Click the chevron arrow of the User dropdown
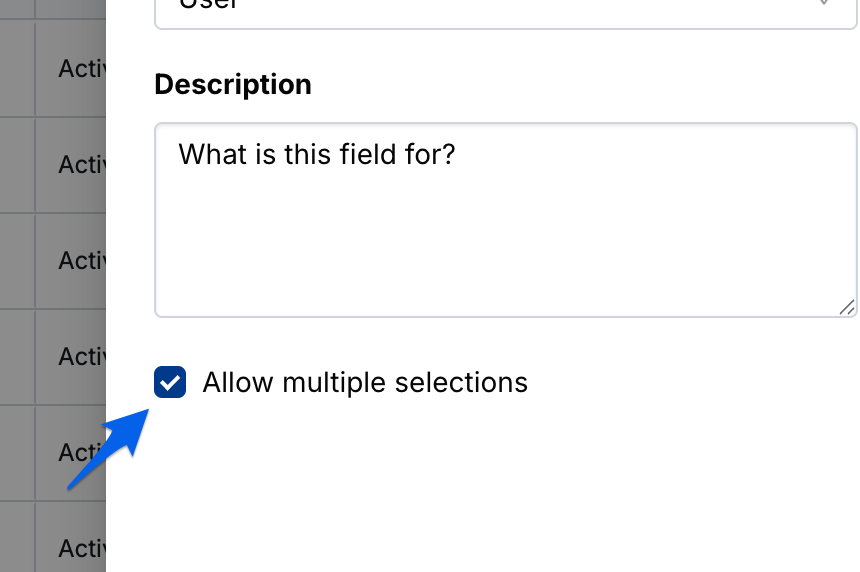Screen dimensions: 860x572 [824, 5]
